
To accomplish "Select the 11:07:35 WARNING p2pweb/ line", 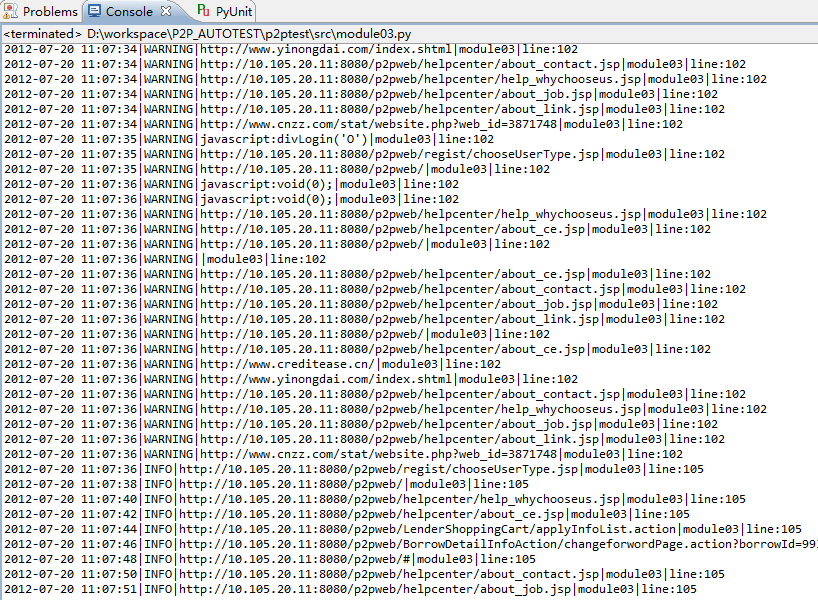I will [x=277, y=170].
